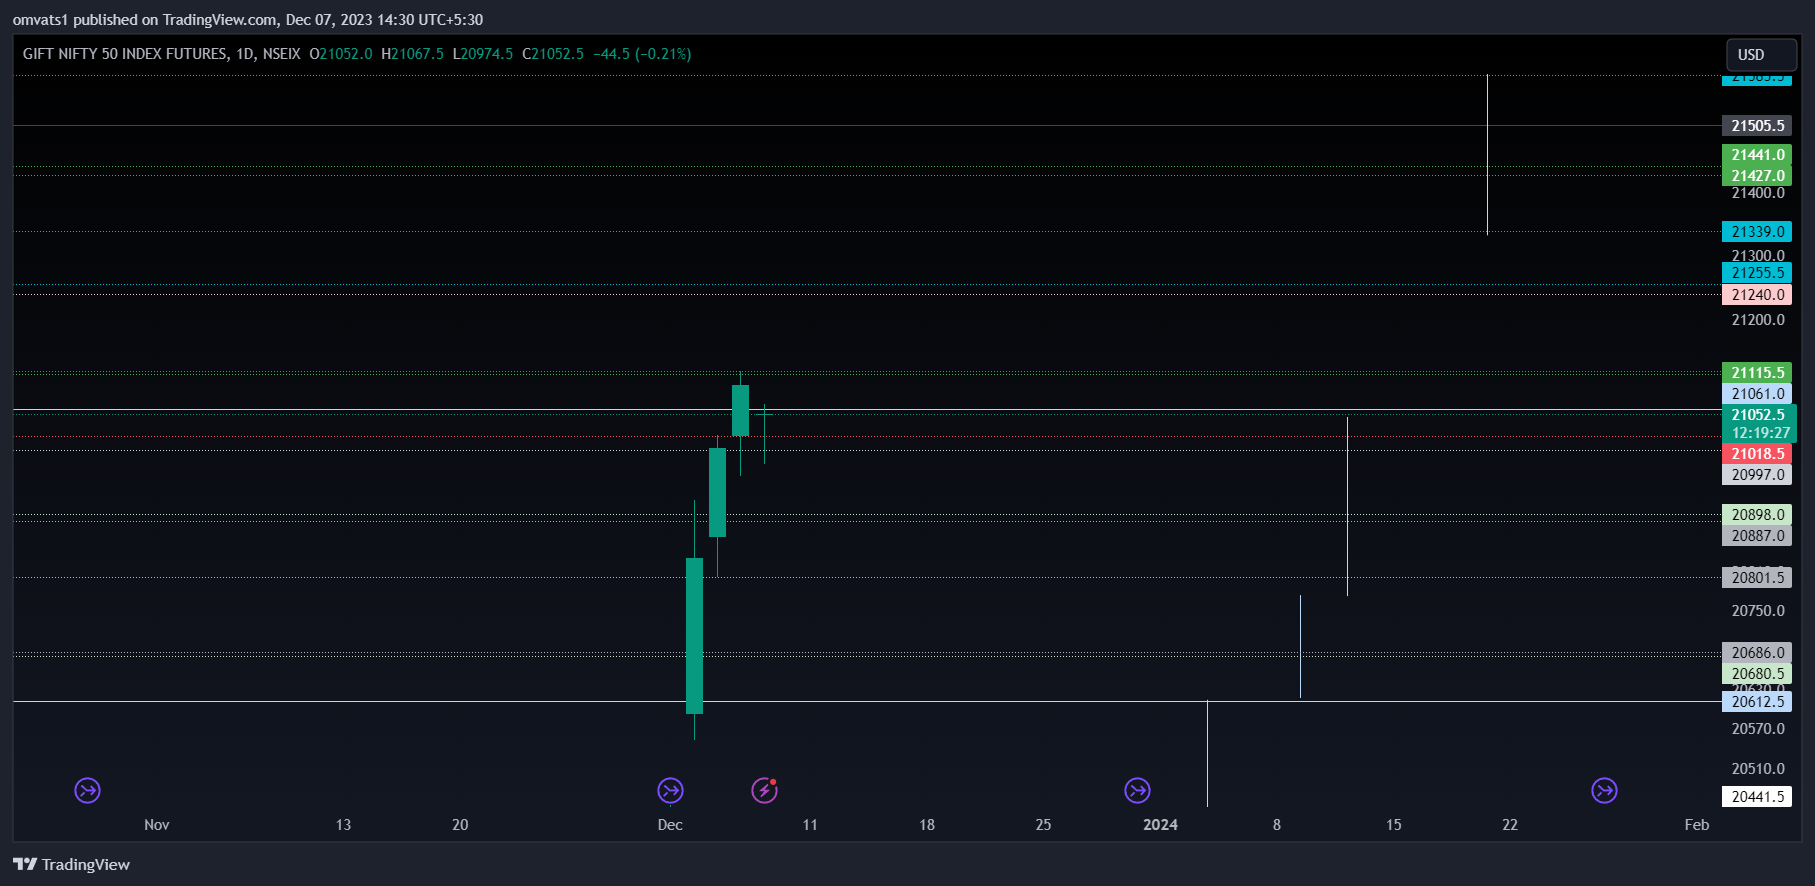1815x886 pixels.
Task: Click the Dec label on time axis
Action: (670, 825)
